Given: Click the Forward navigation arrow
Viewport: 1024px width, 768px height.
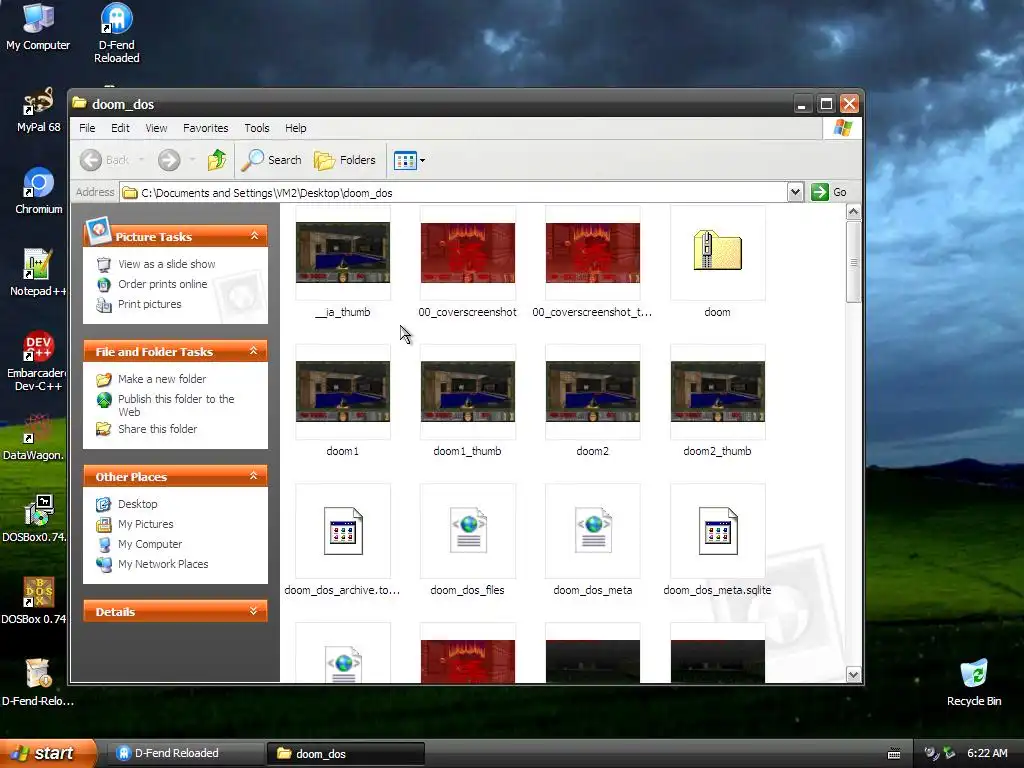Looking at the screenshot, I should [x=169, y=160].
